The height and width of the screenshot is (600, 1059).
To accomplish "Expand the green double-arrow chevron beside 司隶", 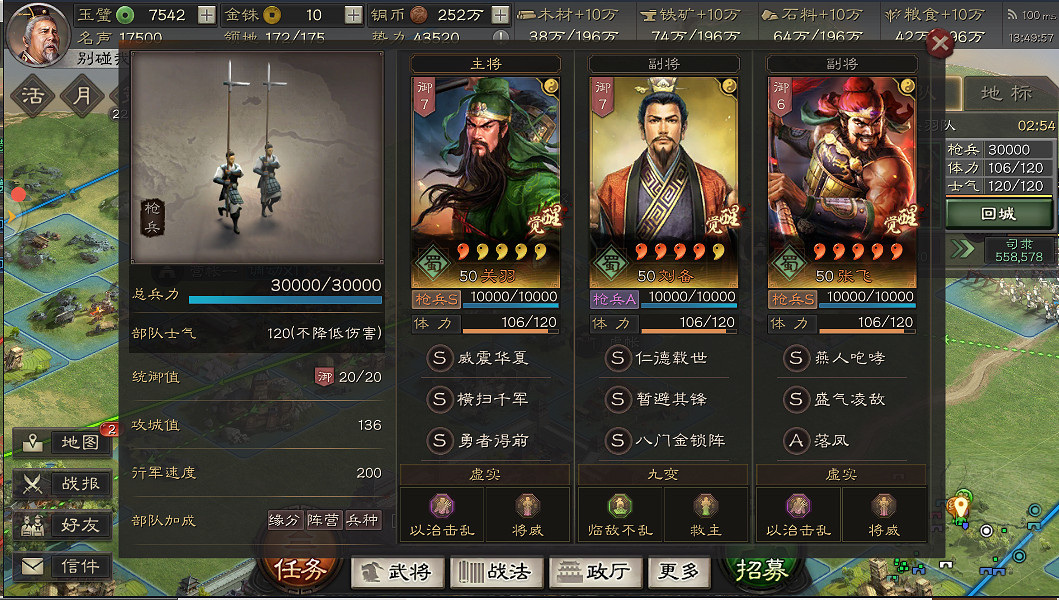I will tap(962, 249).
